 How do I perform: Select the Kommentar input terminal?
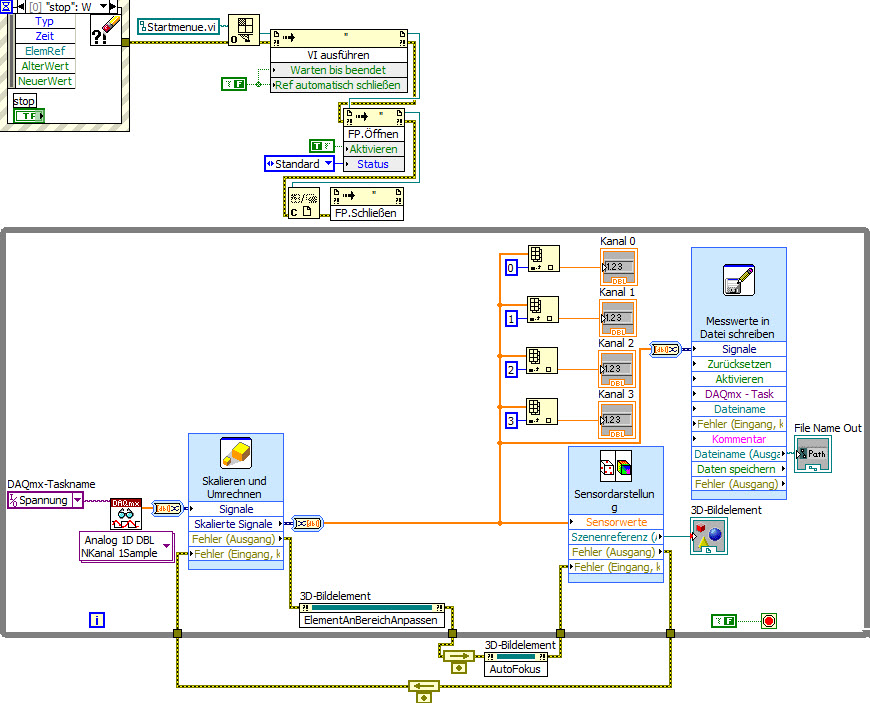coord(739,439)
